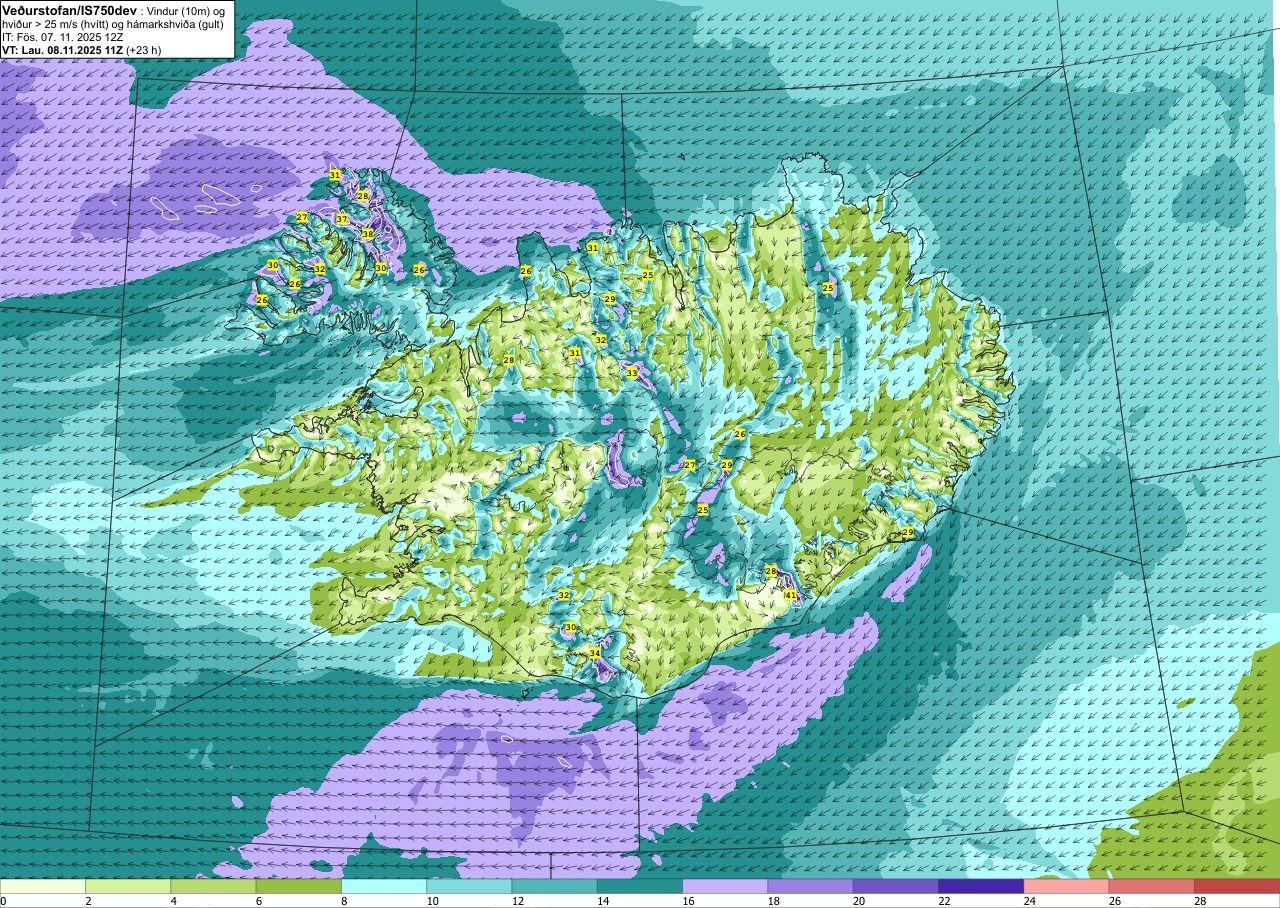Select the legend scale number 24
This screenshot has width=1280, height=908.
click(x=1029, y=900)
